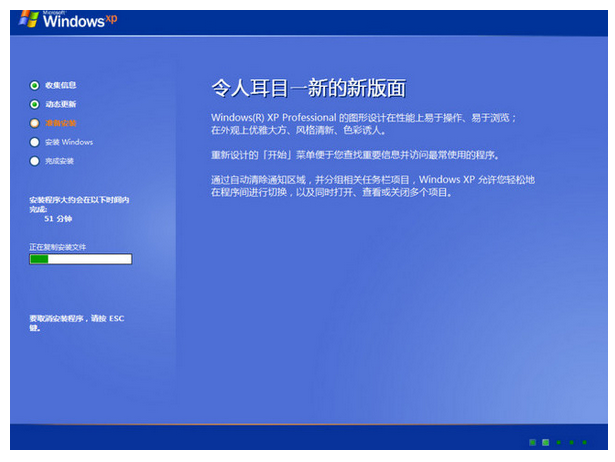Click the Windows XP logo flag
This screenshot has height=462, width=615.
29,19
